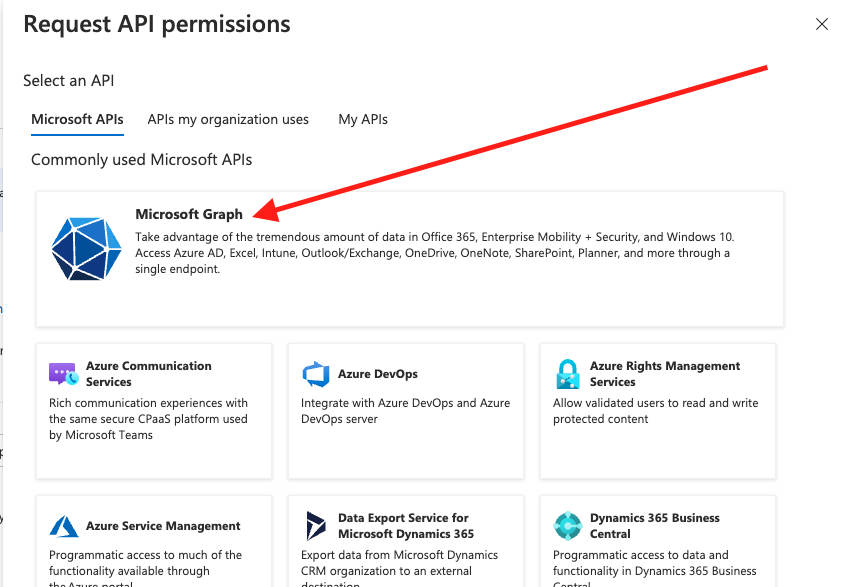Click the Azure DevOps logo icon
842x587 pixels.
click(x=316, y=374)
